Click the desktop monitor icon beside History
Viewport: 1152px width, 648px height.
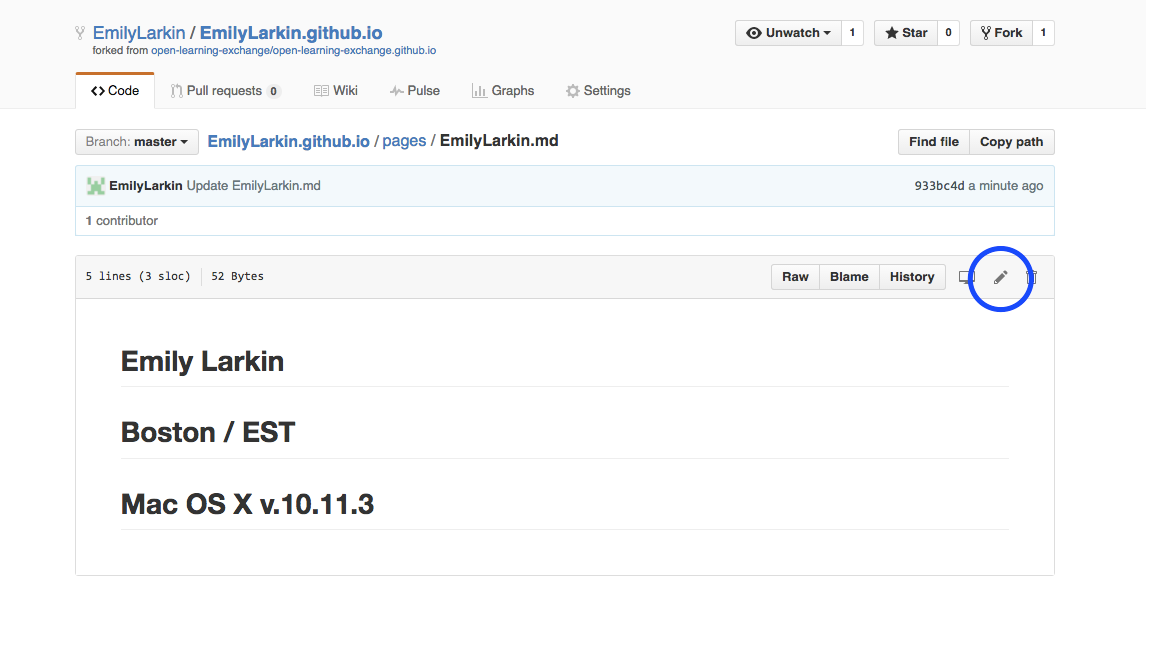pyautogui.click(x=966, y=277)
